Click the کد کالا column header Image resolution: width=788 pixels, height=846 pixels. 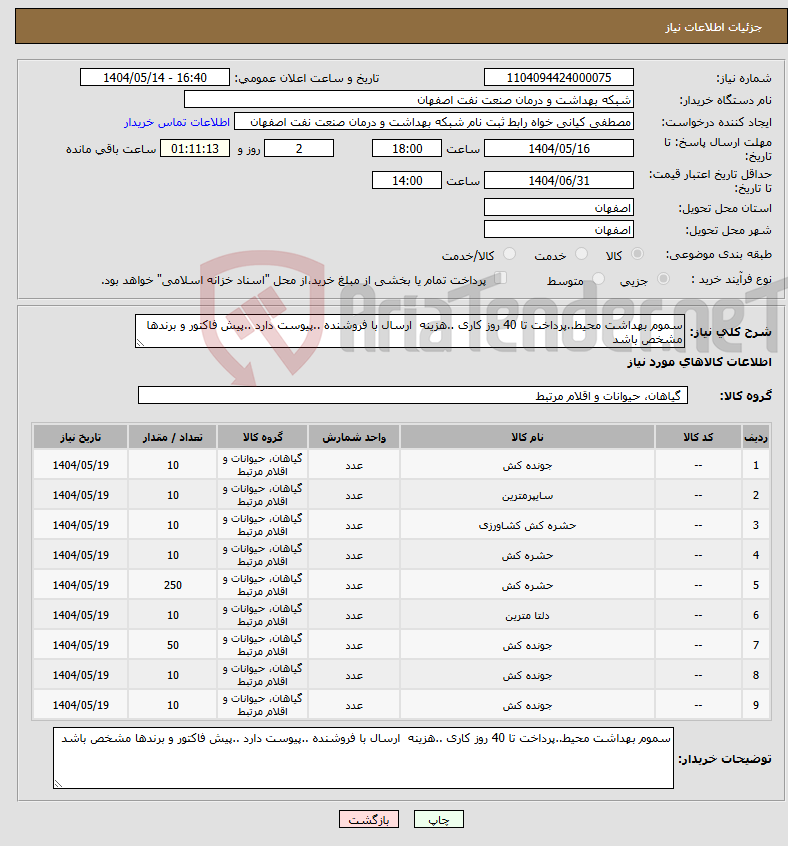tap(698, 437)
